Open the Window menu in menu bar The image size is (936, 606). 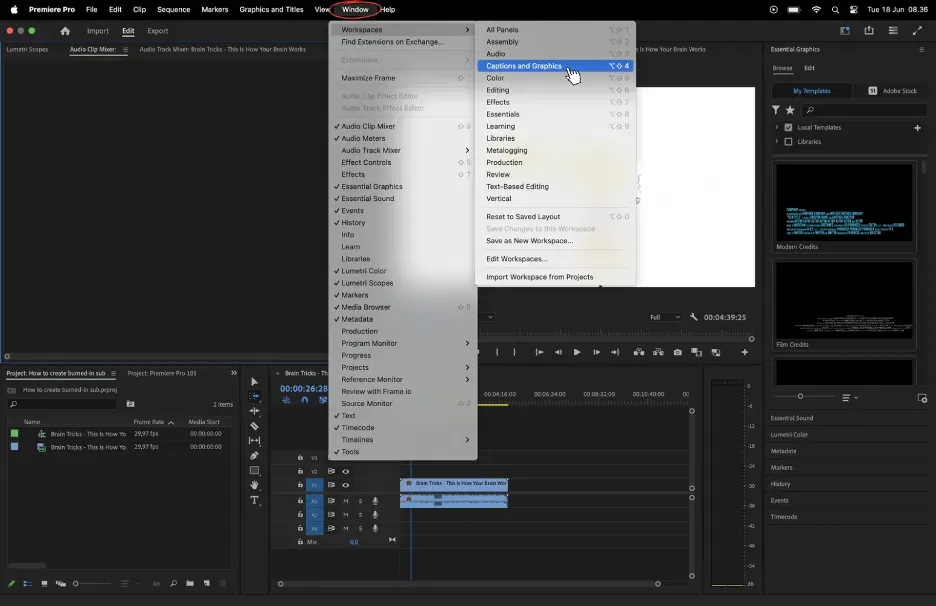click(x=355, y=10)
